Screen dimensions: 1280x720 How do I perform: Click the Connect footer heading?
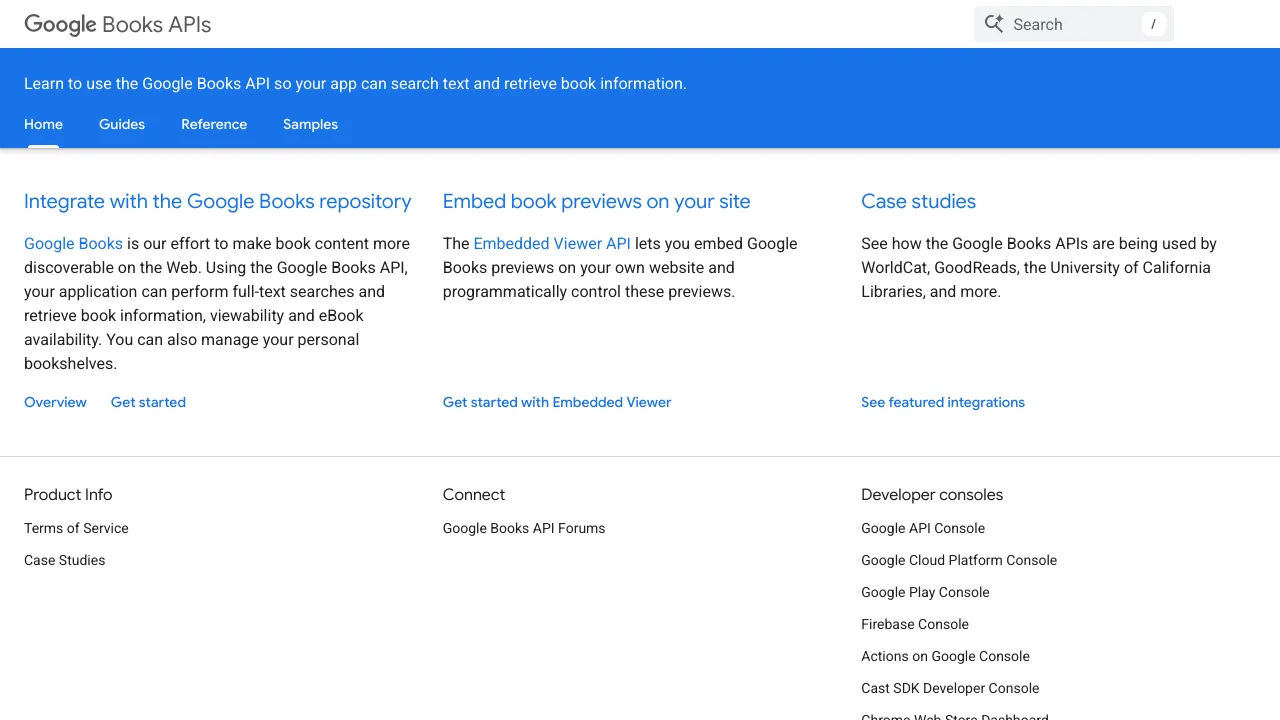point(474,494)
